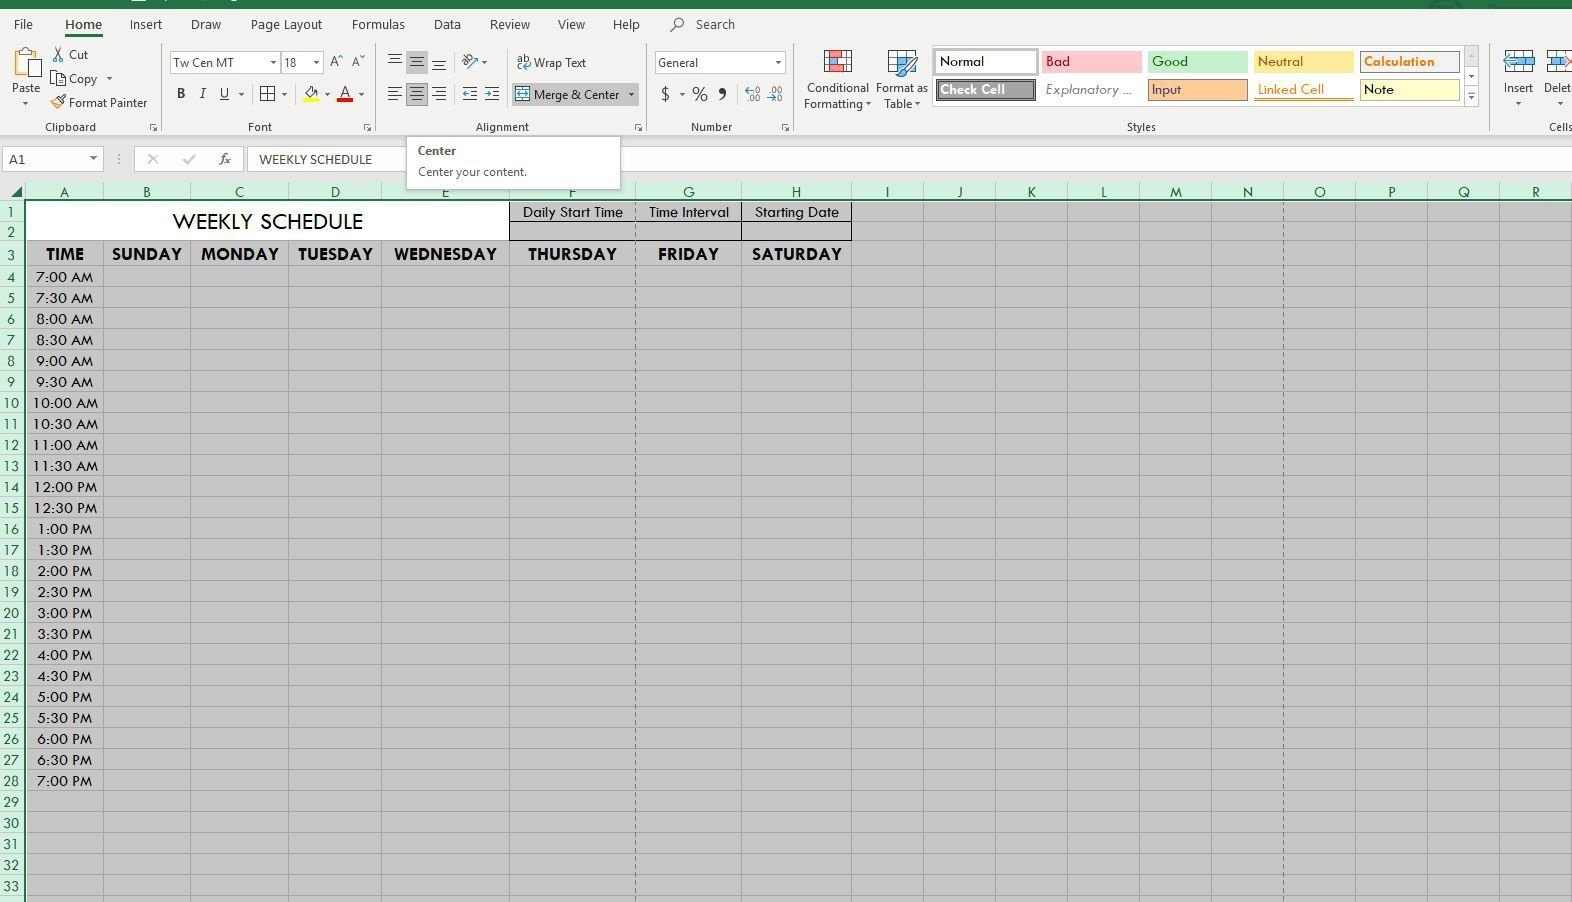Open Merge & Center dropdown arrow
Viewport: 1572px width, 902px height.
631,94
